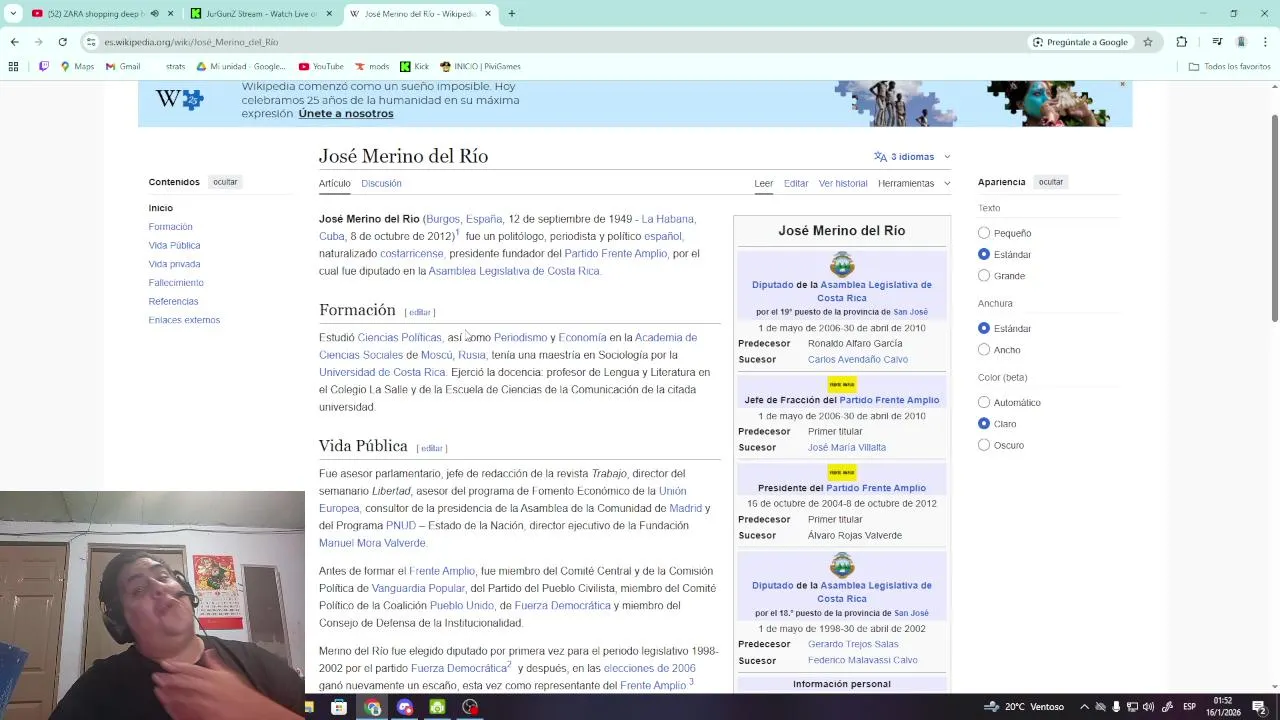Open a new browser tab
This screenshot has height=720, width=1280.
[x=511, y=14]
